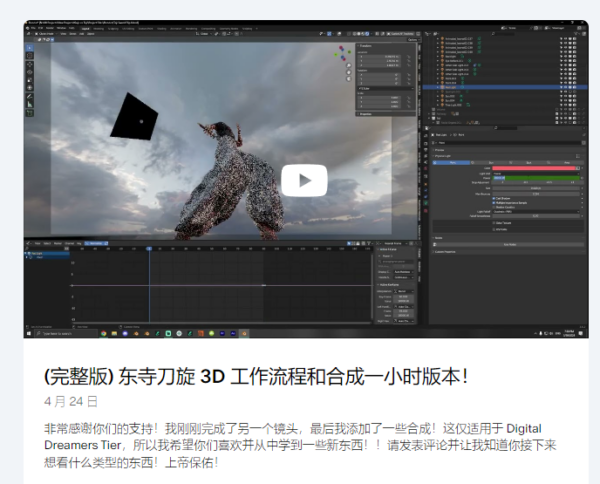Image resolution: width=600 pixels, height=484 pixels.
Task: Select the Move tool in the viewport toolbar
Action: point(30,66)
